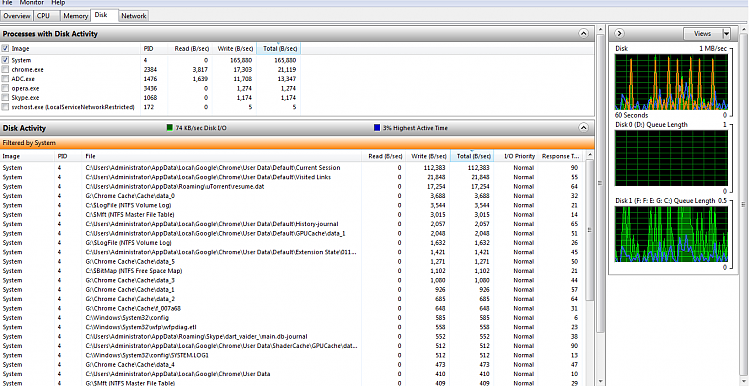Select the GPUCache\data_1 file row
Viewport: 750px width, 386px height.
tap(292, 233)
